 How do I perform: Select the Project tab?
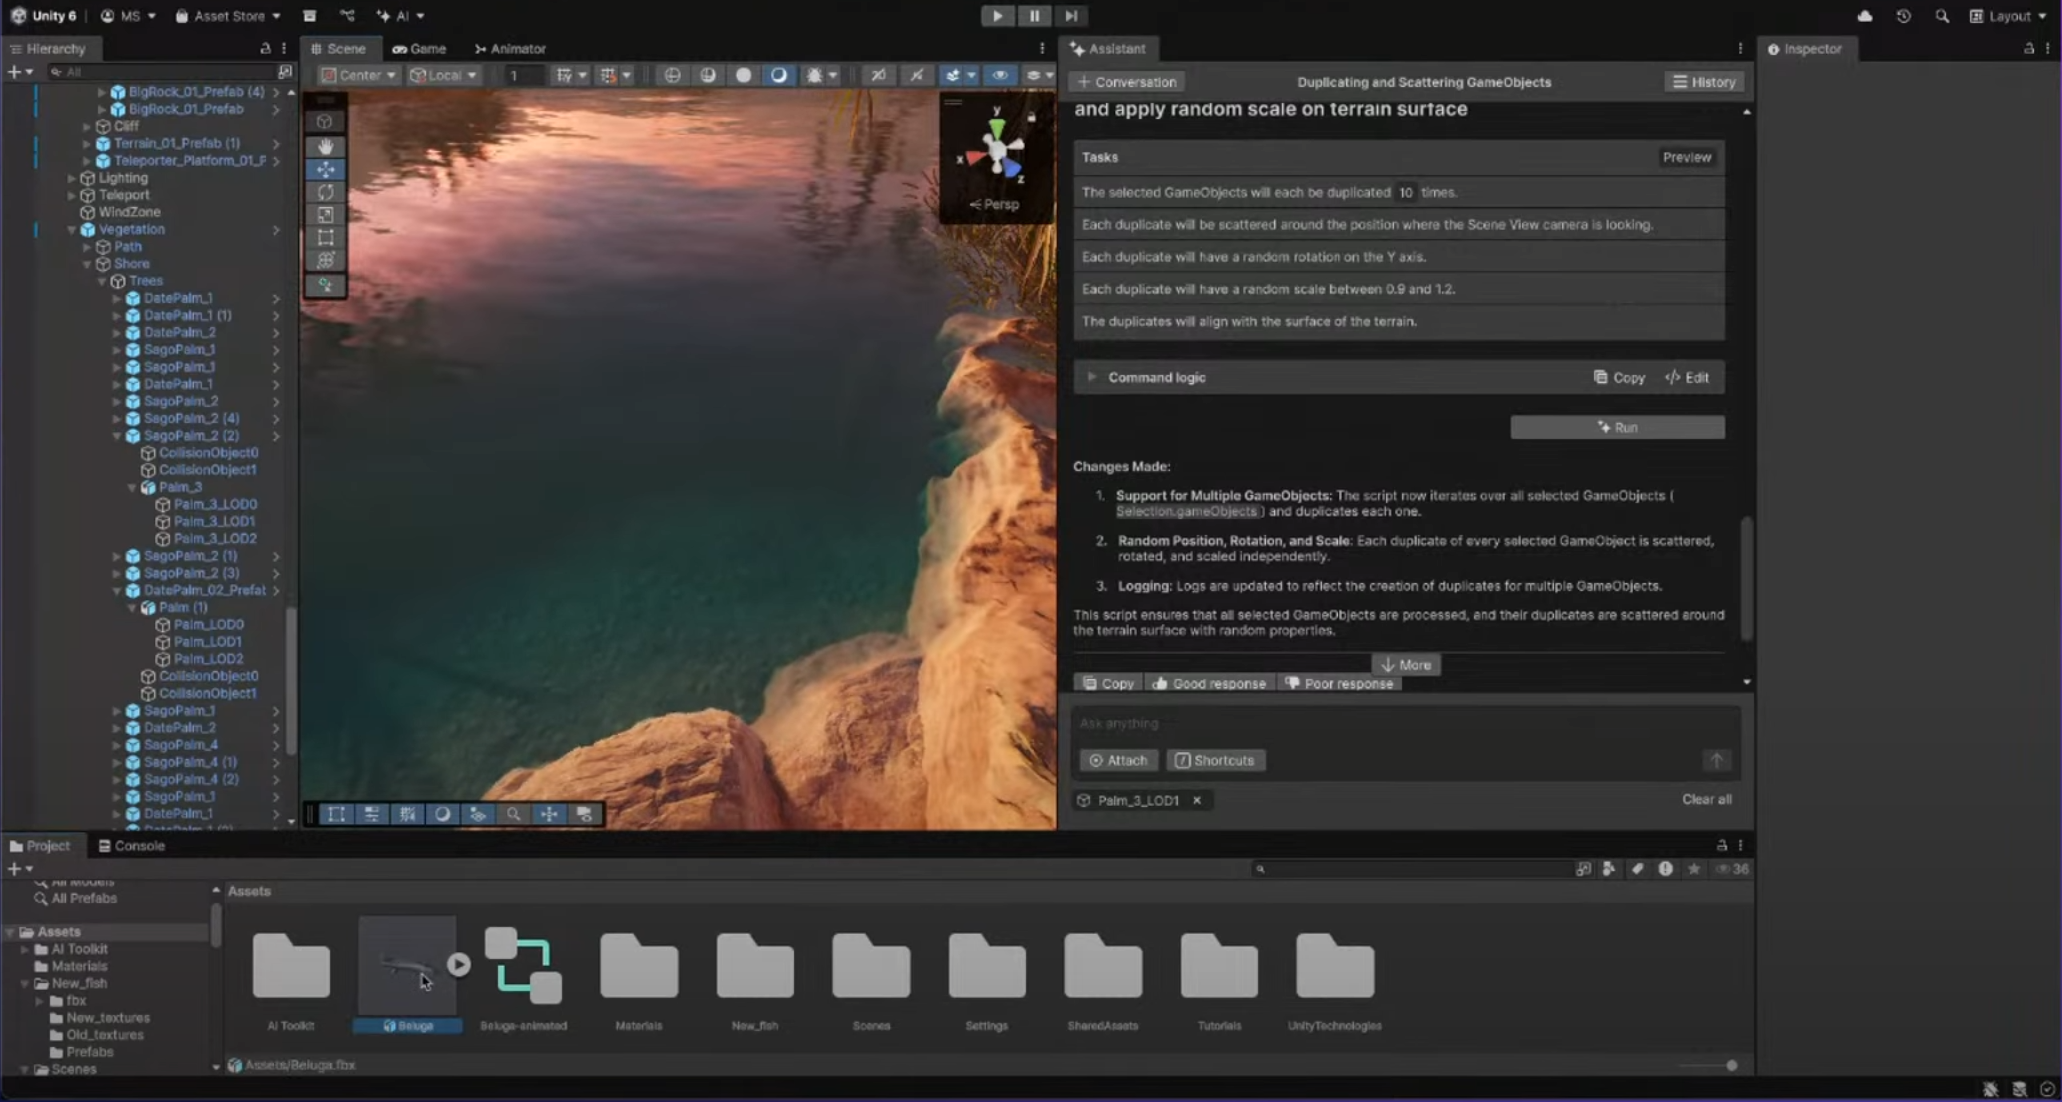(40, 846)
